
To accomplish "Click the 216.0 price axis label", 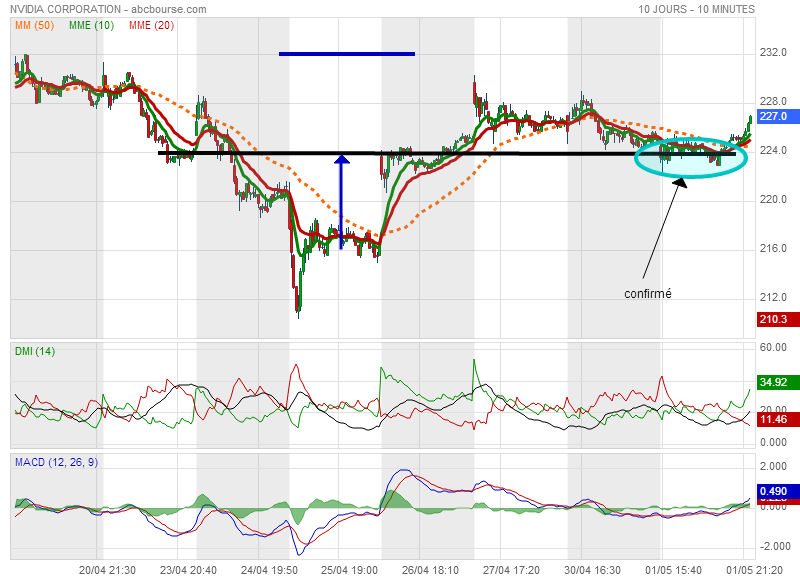I will click(x=773, y=248).
